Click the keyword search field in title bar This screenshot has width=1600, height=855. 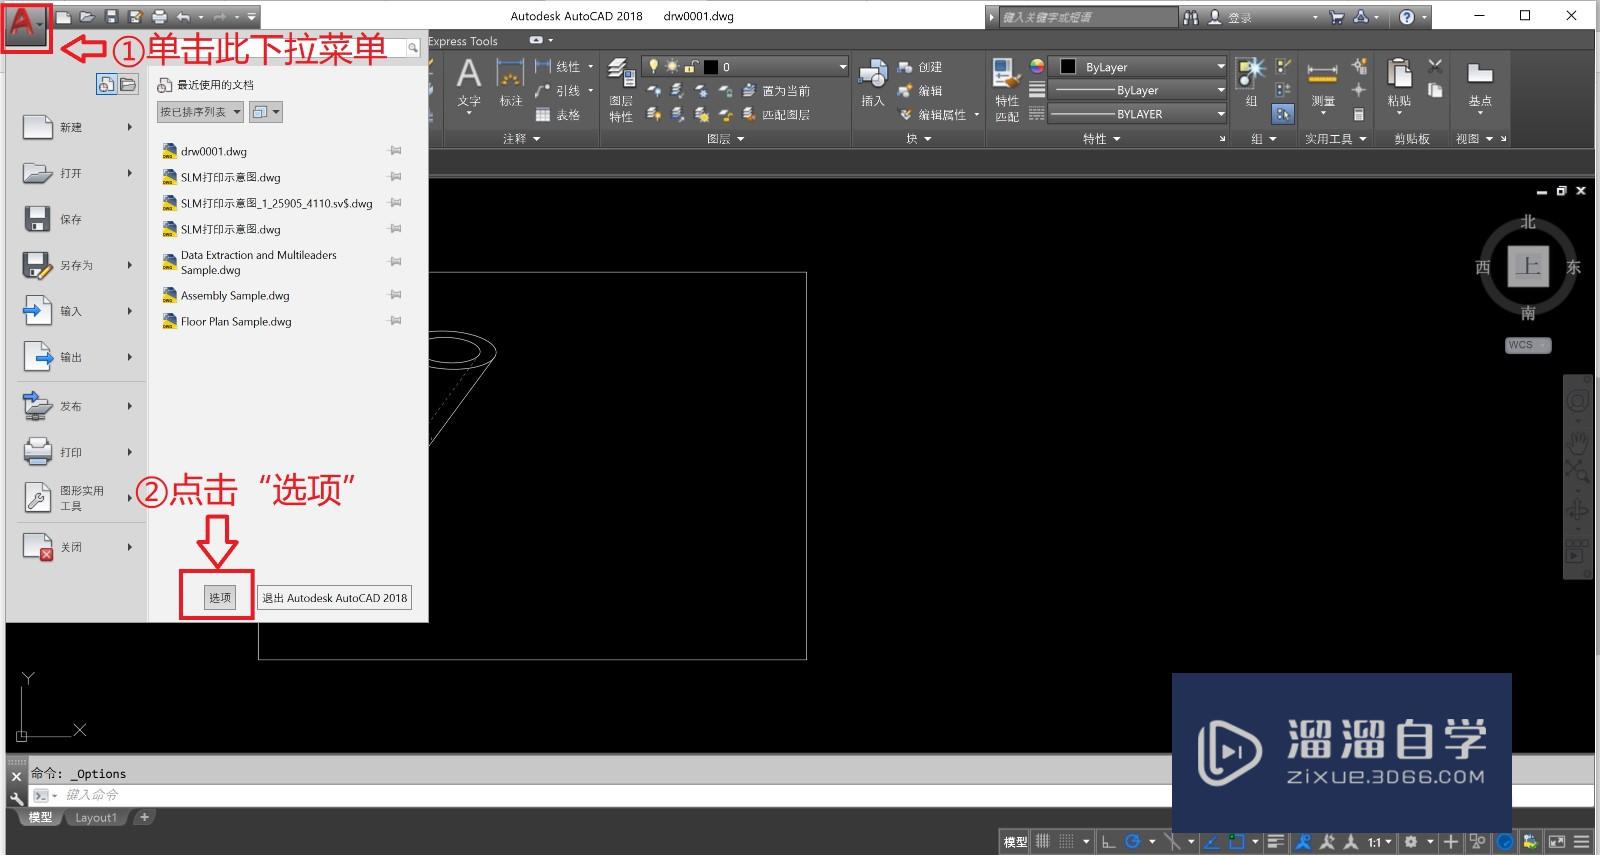pos(1089,17)
